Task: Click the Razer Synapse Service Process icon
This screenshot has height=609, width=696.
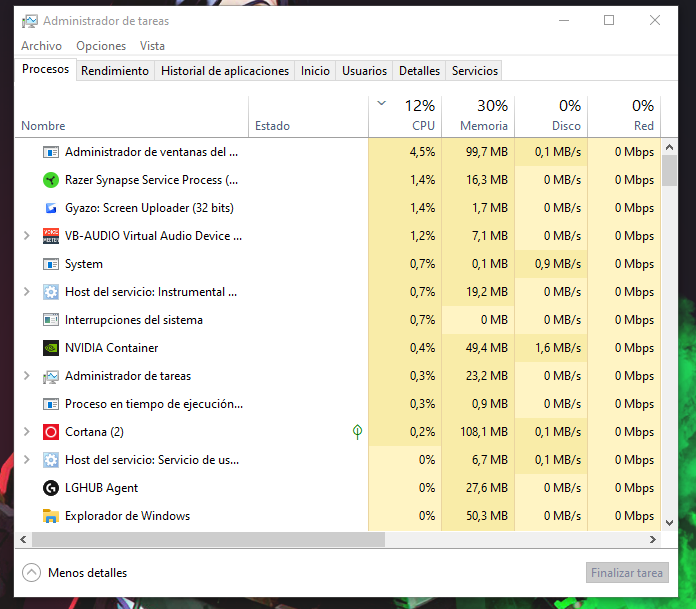Action: (x=51, y=180)
